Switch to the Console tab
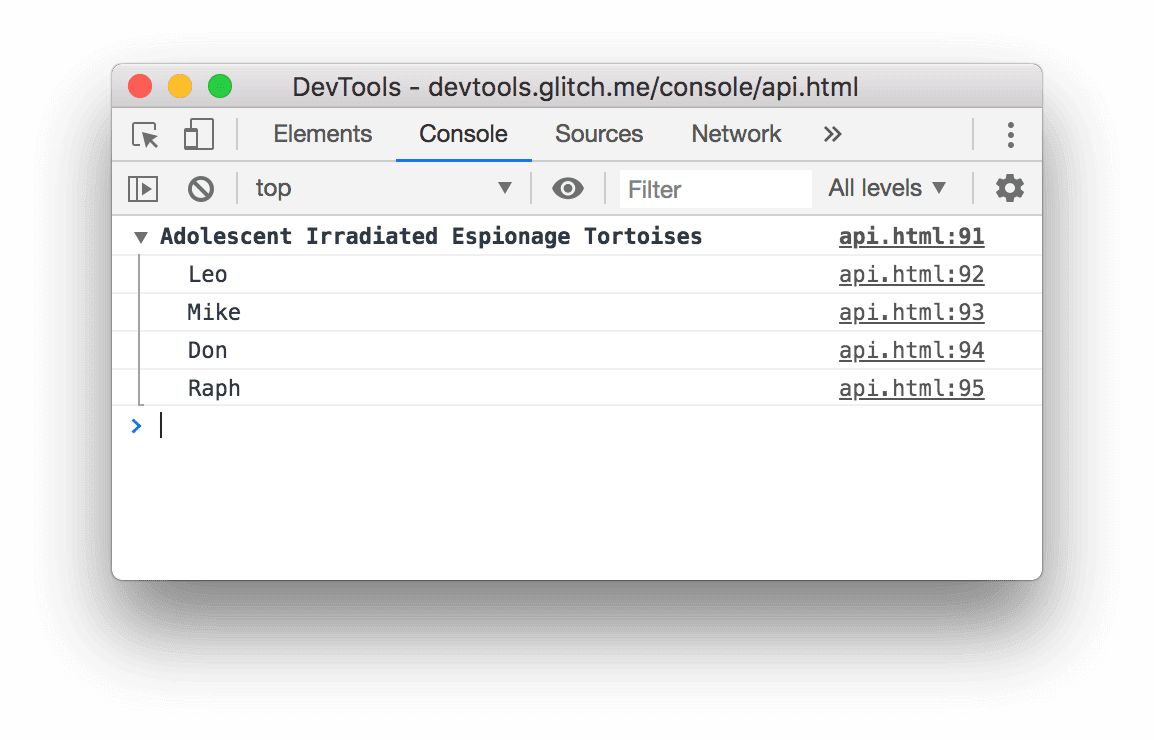The image size is (1154, 740). tap(462, 134)
